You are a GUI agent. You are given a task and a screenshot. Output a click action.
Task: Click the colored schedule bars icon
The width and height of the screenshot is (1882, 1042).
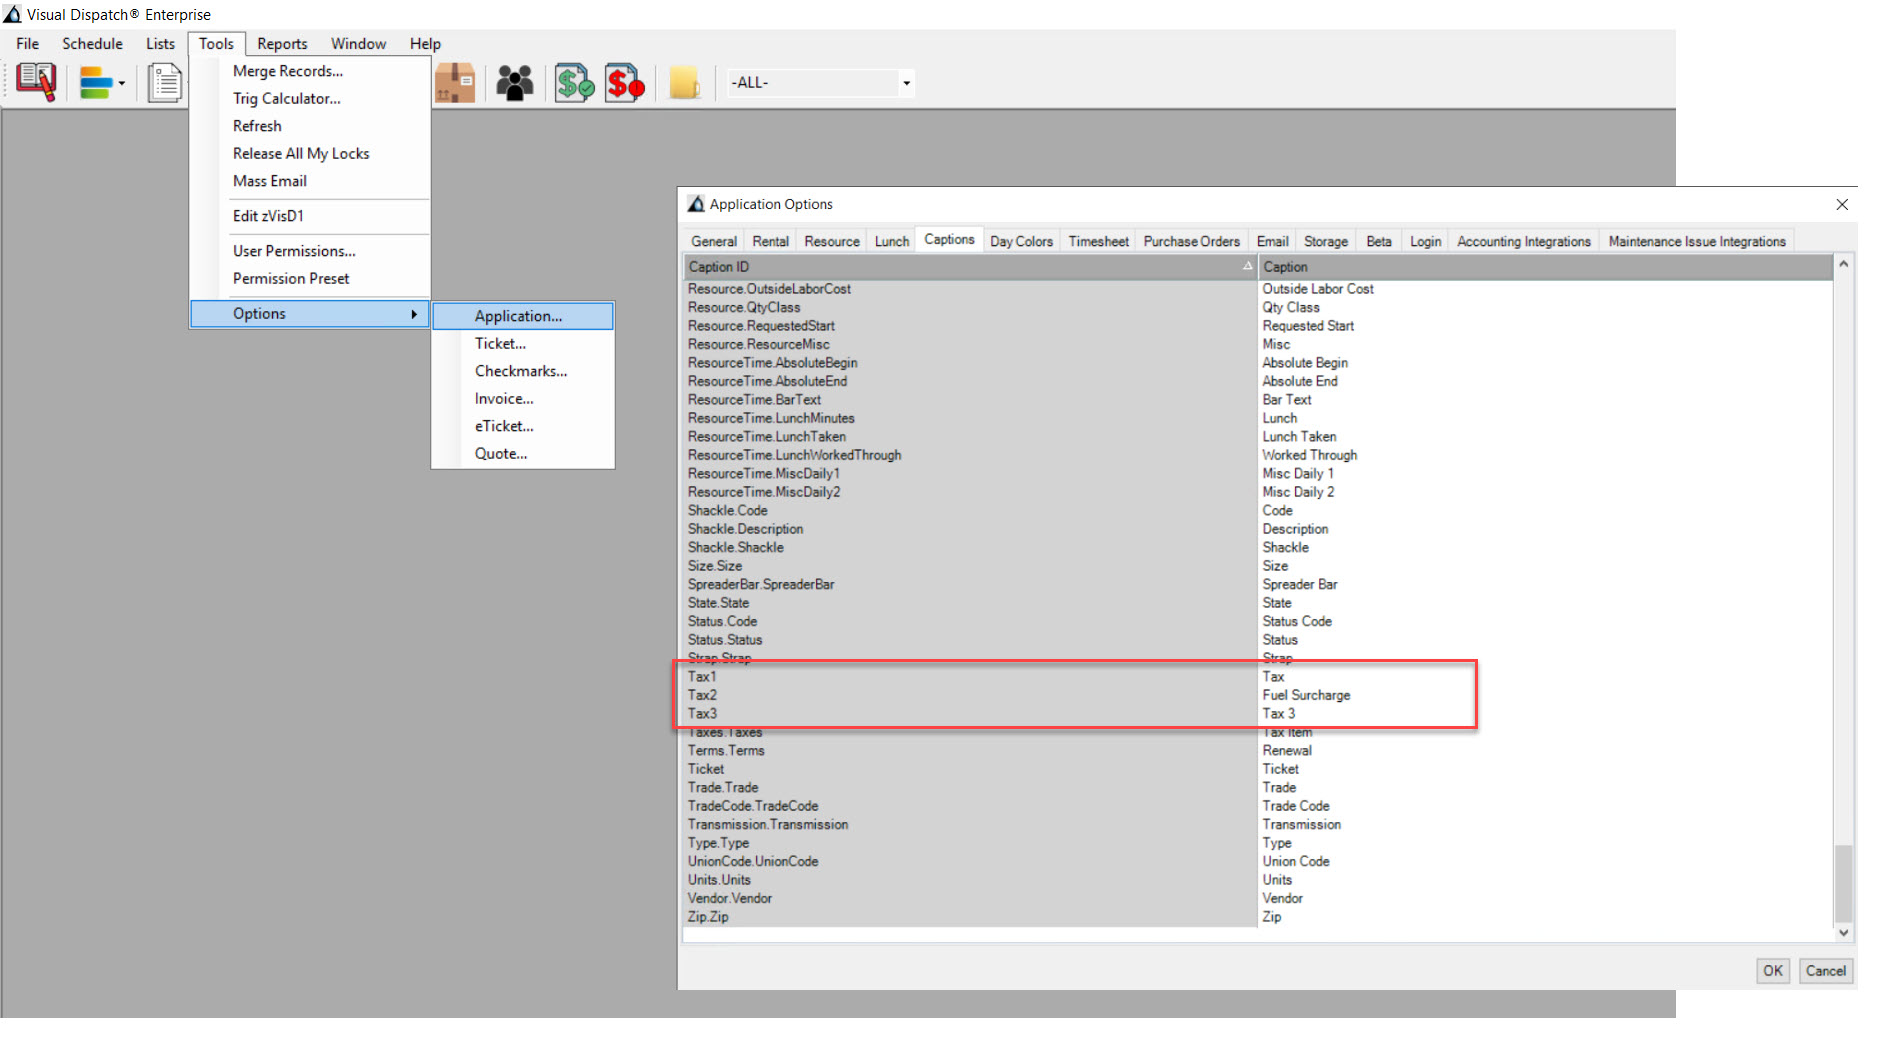click(x=96, y=82)
